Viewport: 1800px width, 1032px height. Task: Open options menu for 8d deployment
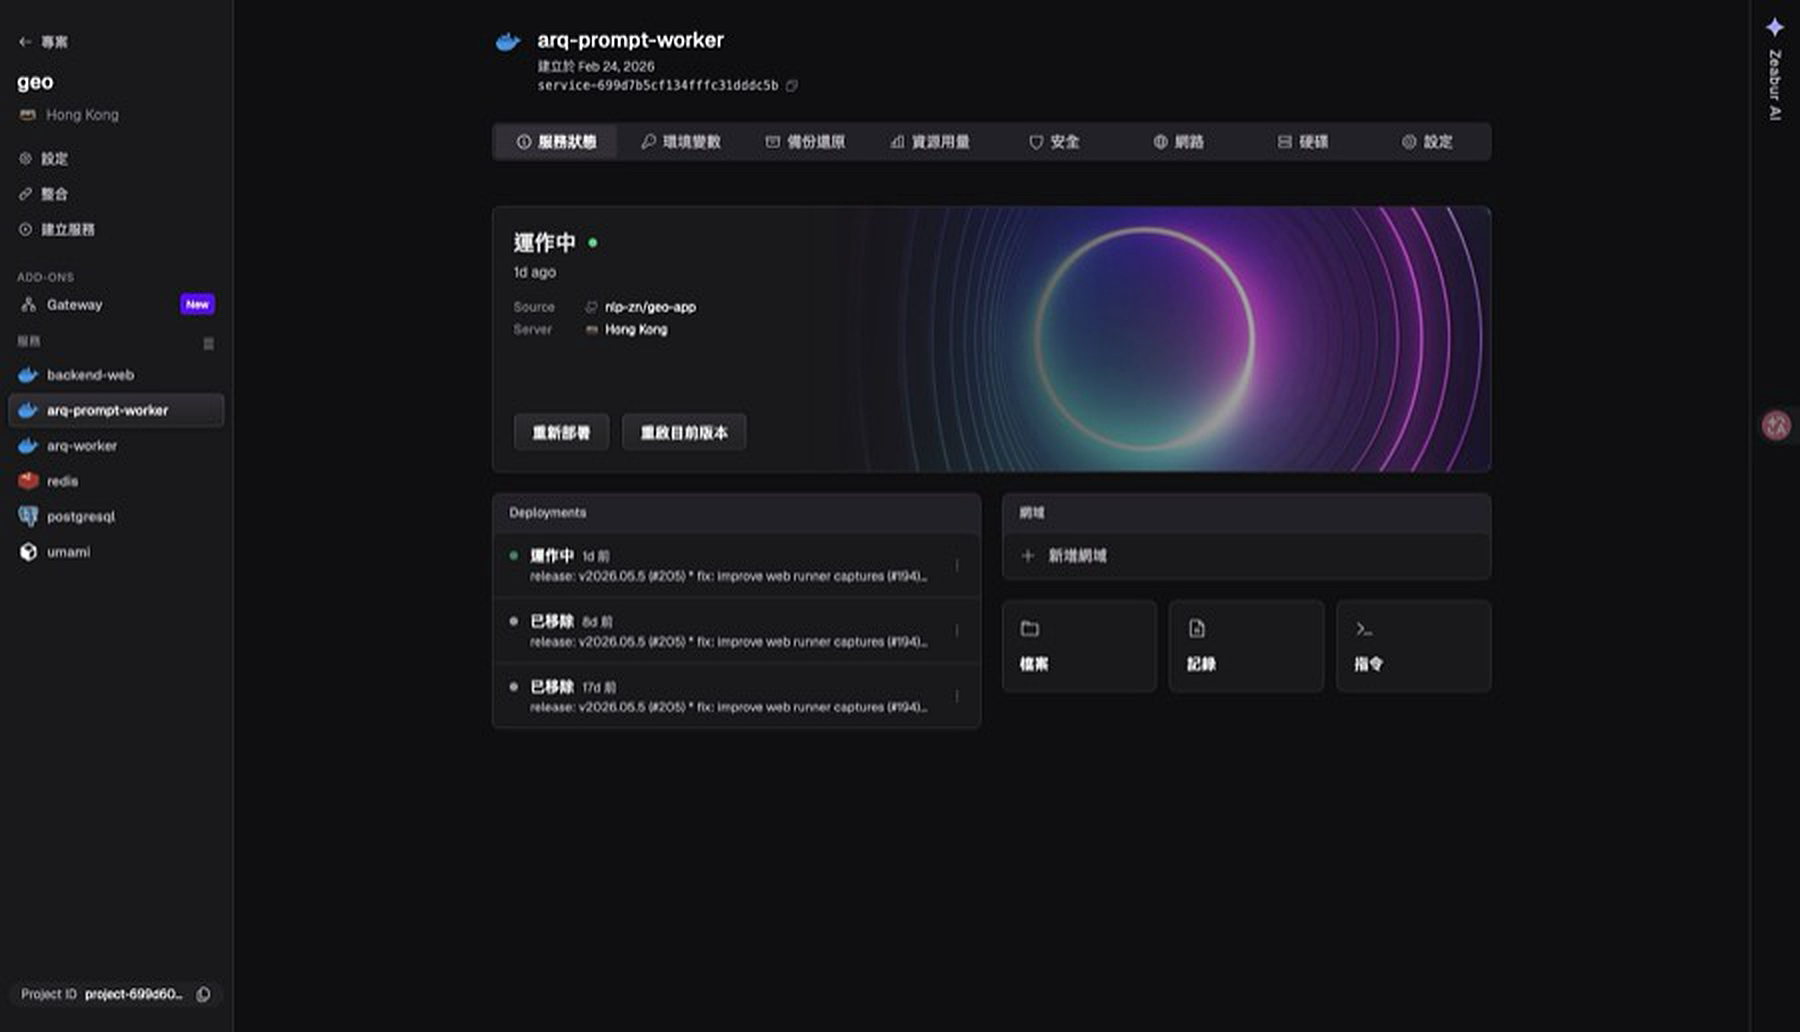point(957,631)
